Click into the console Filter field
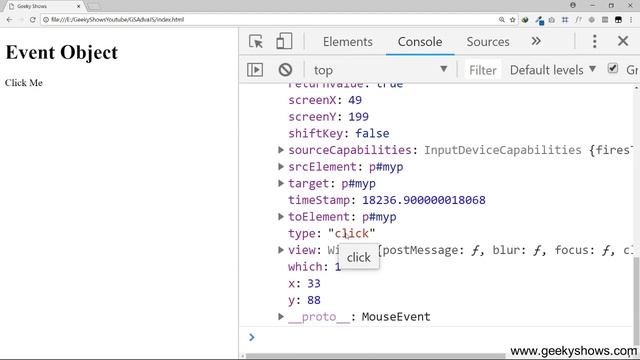640x360 pixels. pos(482,70)
